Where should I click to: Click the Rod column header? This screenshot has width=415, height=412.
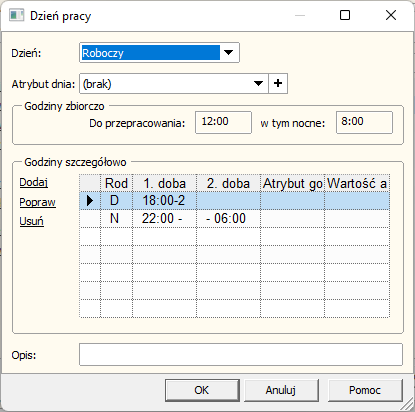coord(116,183)
